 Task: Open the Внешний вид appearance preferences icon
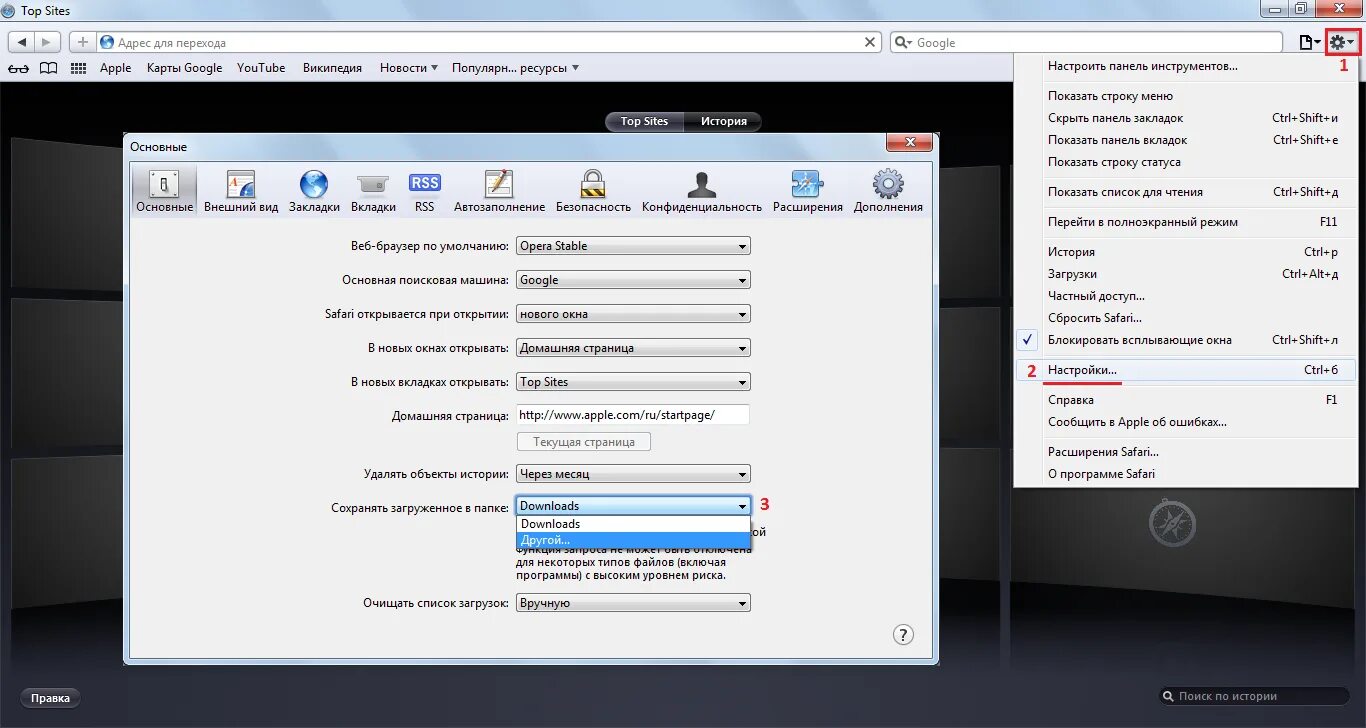click(241, 191)
